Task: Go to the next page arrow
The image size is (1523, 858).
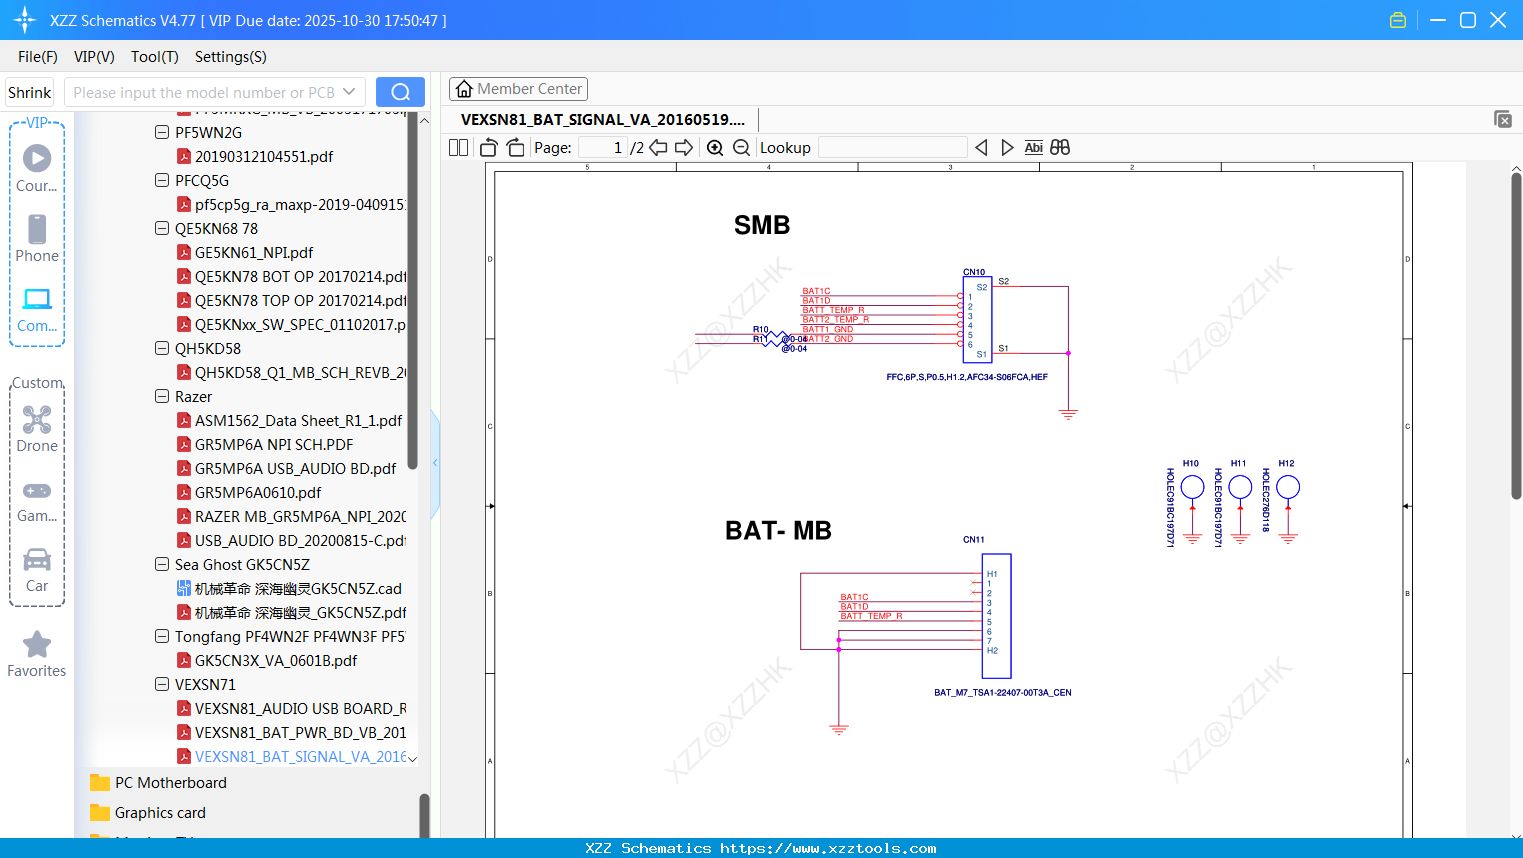Action: click(684, 148)
